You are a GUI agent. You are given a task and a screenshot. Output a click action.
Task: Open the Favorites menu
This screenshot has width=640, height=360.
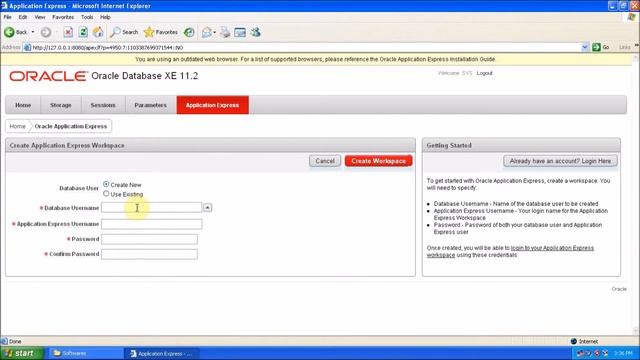(x=63, y=17)
